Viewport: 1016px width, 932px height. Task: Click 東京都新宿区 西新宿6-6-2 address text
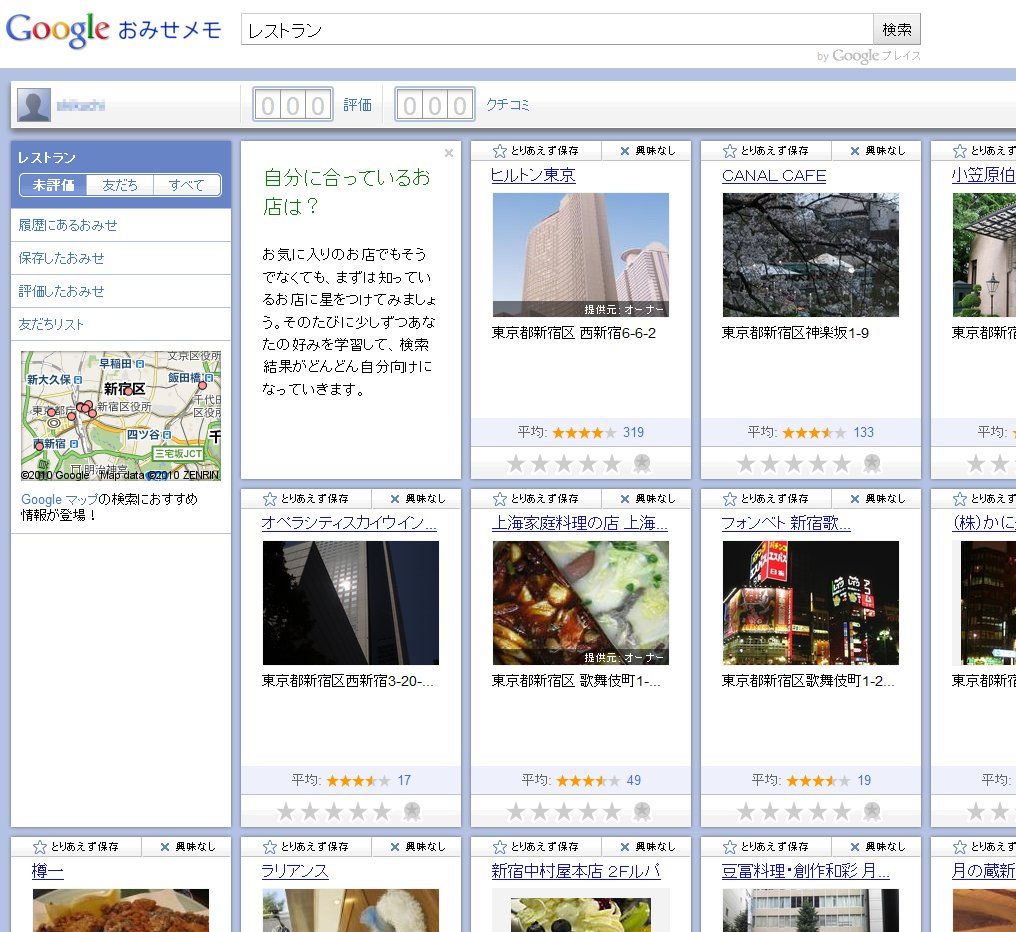(573, 333)
